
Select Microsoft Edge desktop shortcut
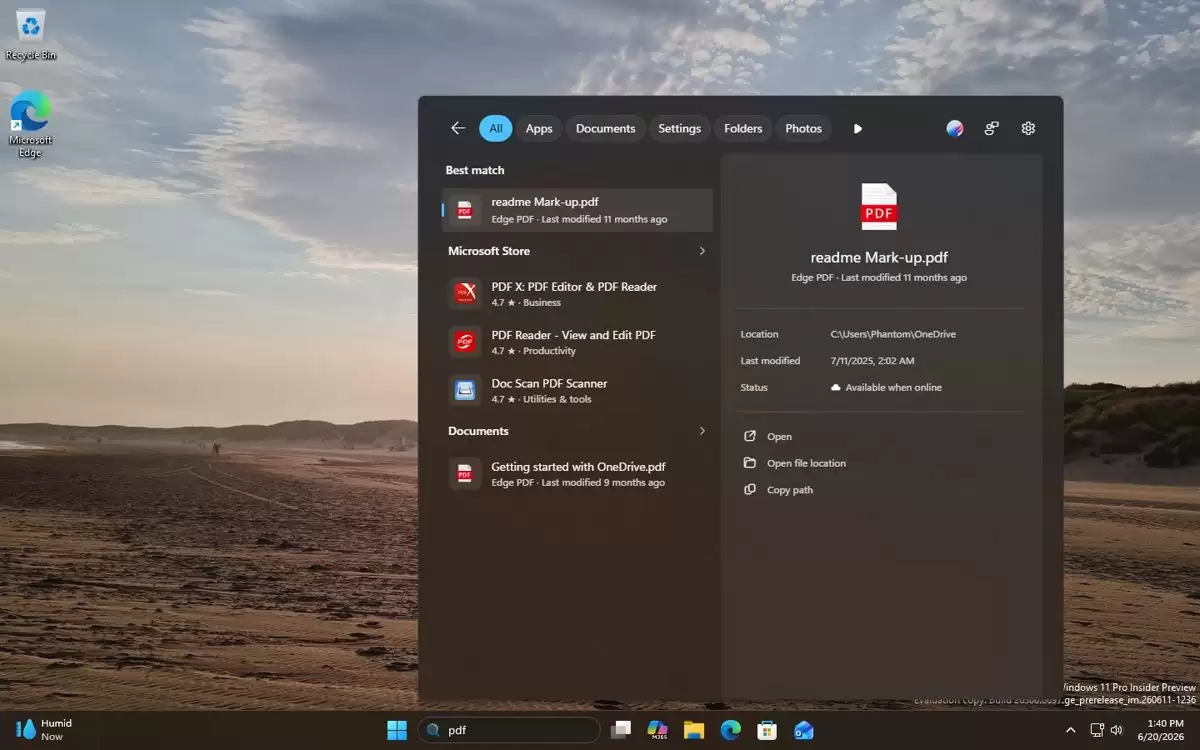coord(30,125)
